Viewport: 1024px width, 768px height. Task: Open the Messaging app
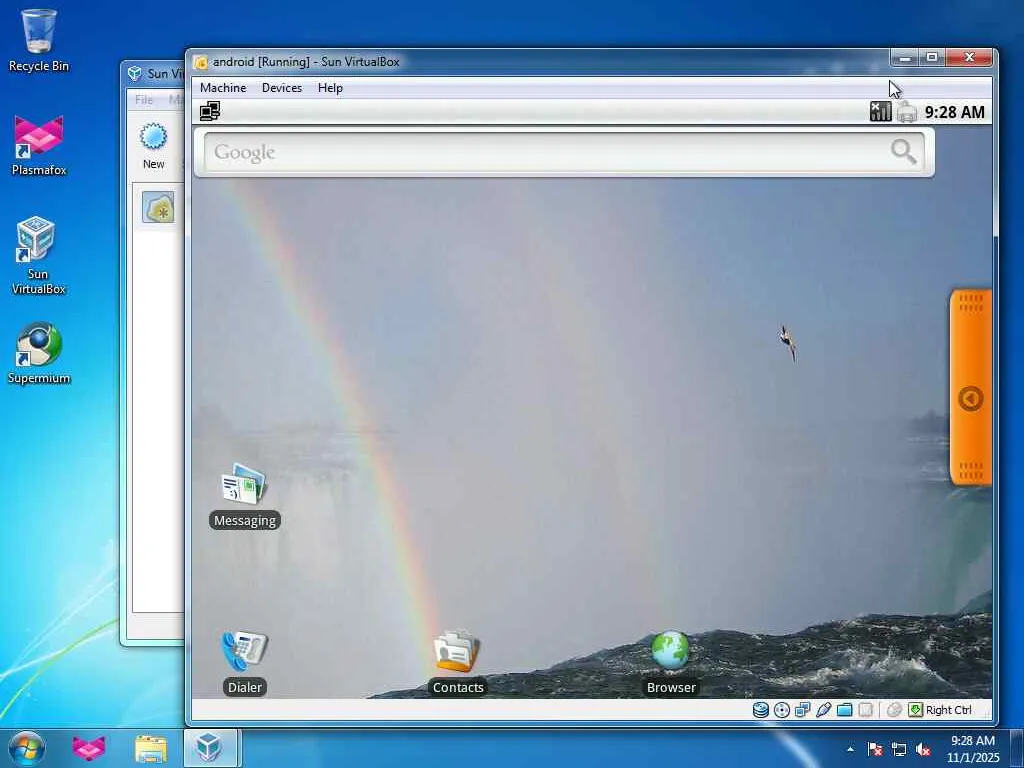[244, 496]
